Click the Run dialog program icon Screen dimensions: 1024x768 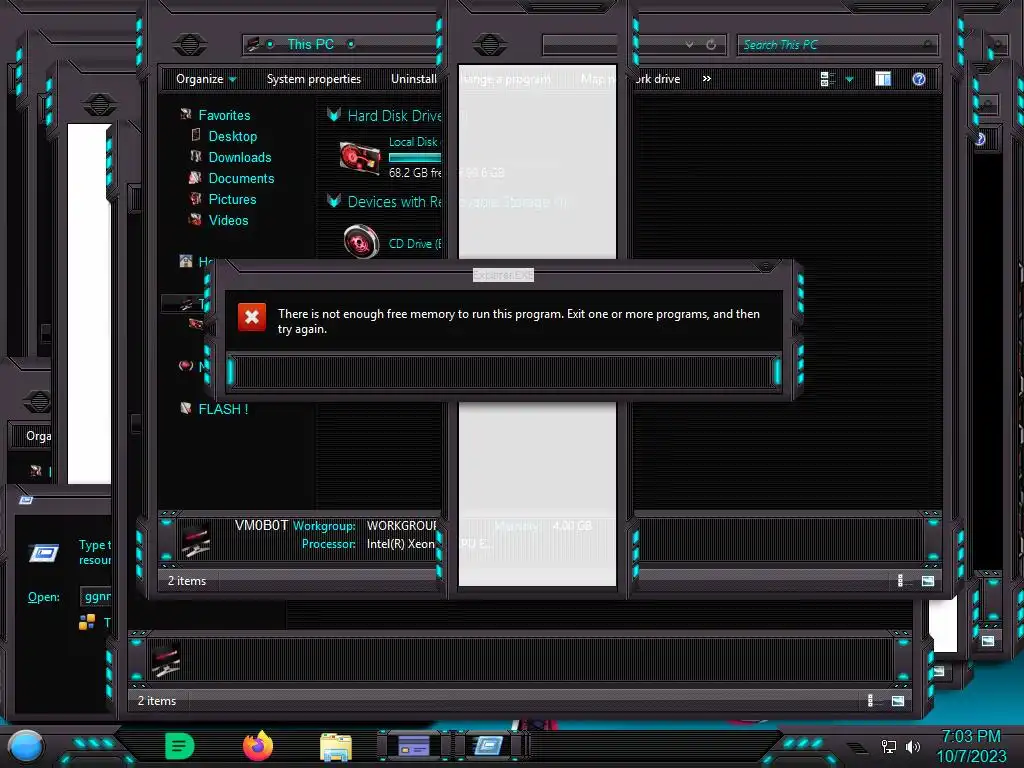(44, 553)
